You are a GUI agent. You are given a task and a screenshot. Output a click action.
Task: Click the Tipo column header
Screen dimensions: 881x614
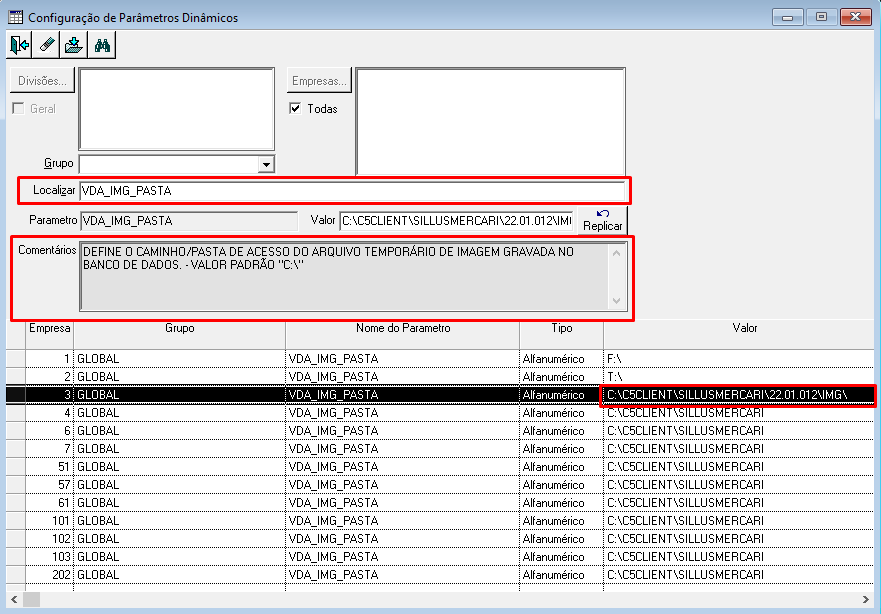(561, 335)
